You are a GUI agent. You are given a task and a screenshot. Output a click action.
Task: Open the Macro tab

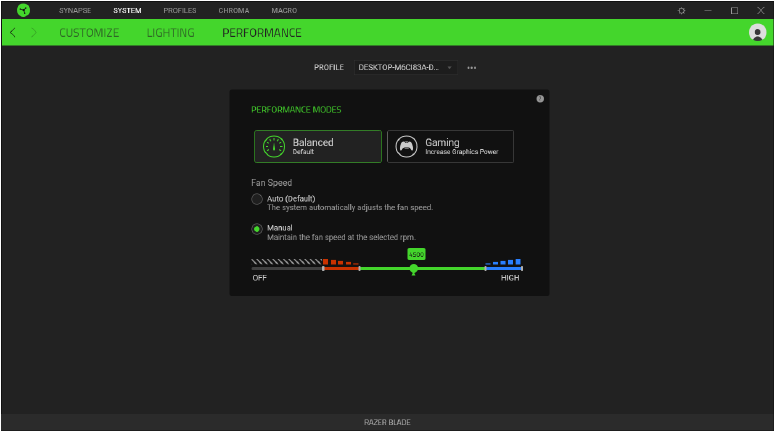click(x=284, y=10)
